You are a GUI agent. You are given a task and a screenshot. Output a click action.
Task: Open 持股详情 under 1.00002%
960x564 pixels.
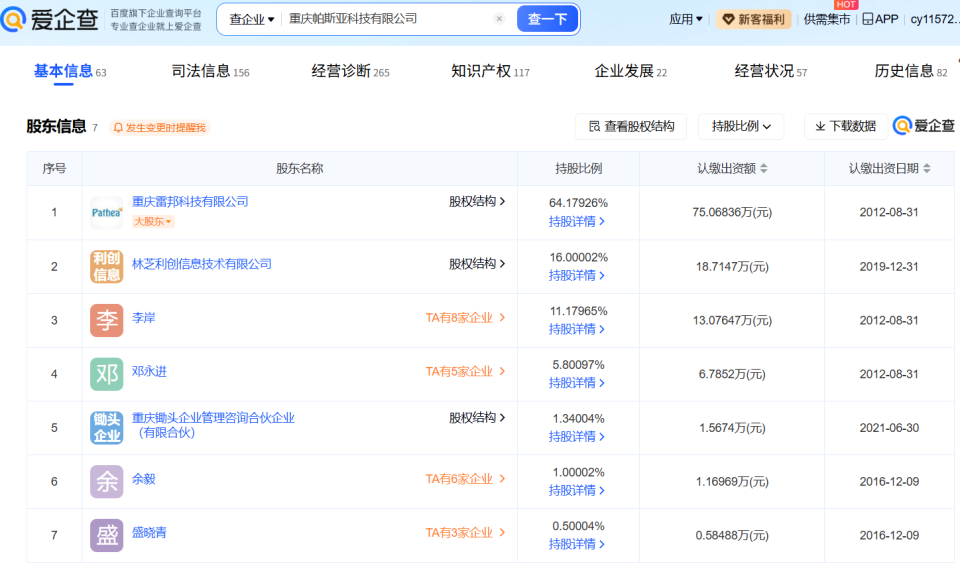(577, 491)
